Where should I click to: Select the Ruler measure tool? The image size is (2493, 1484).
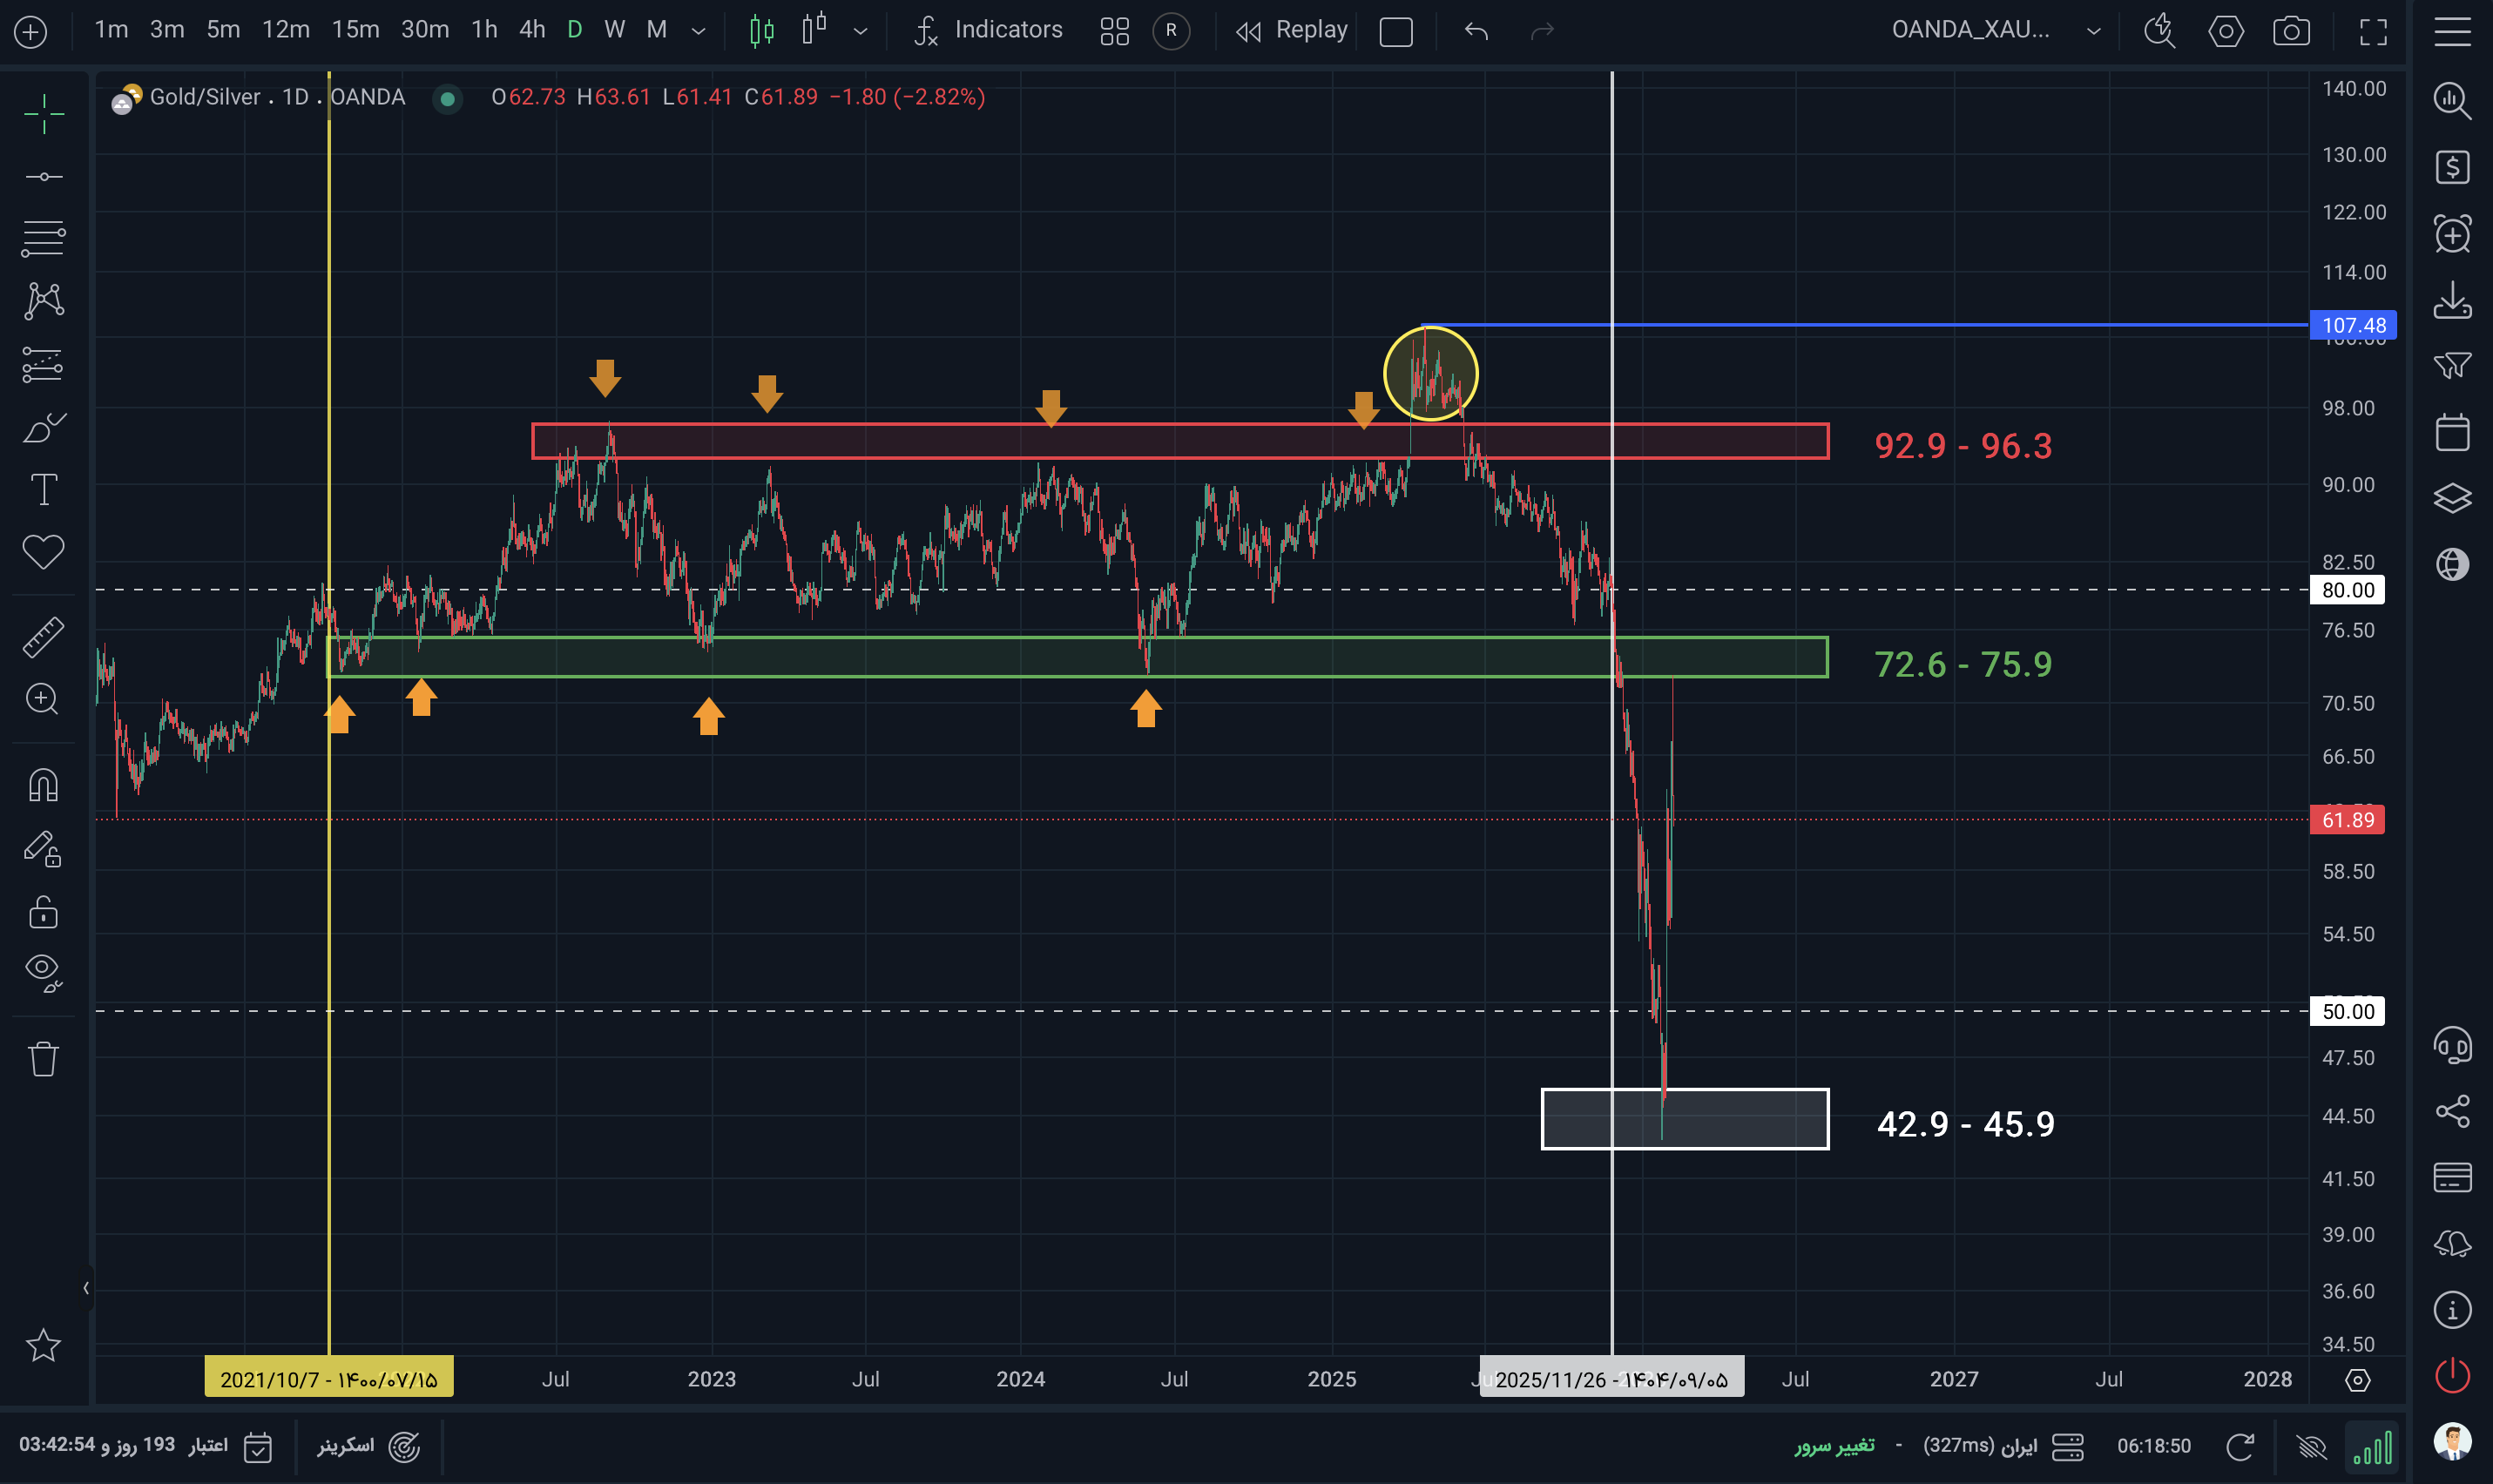click(43, 637)
